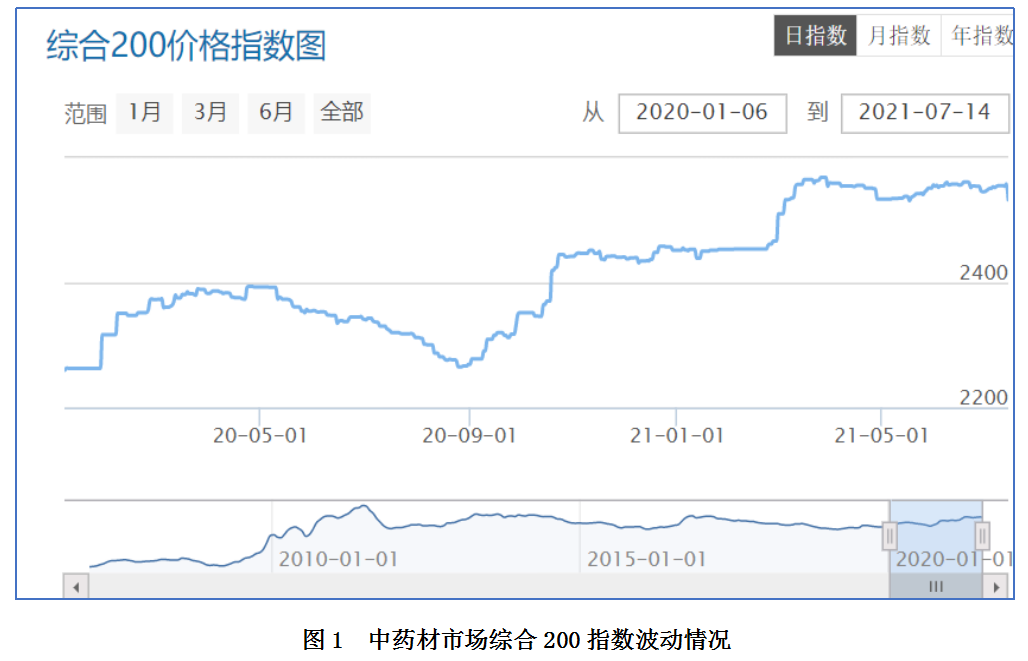This screenshot has width=1028, height=661.
Task: Select the 日指数 tab
Action: click(x=815, y=37)
